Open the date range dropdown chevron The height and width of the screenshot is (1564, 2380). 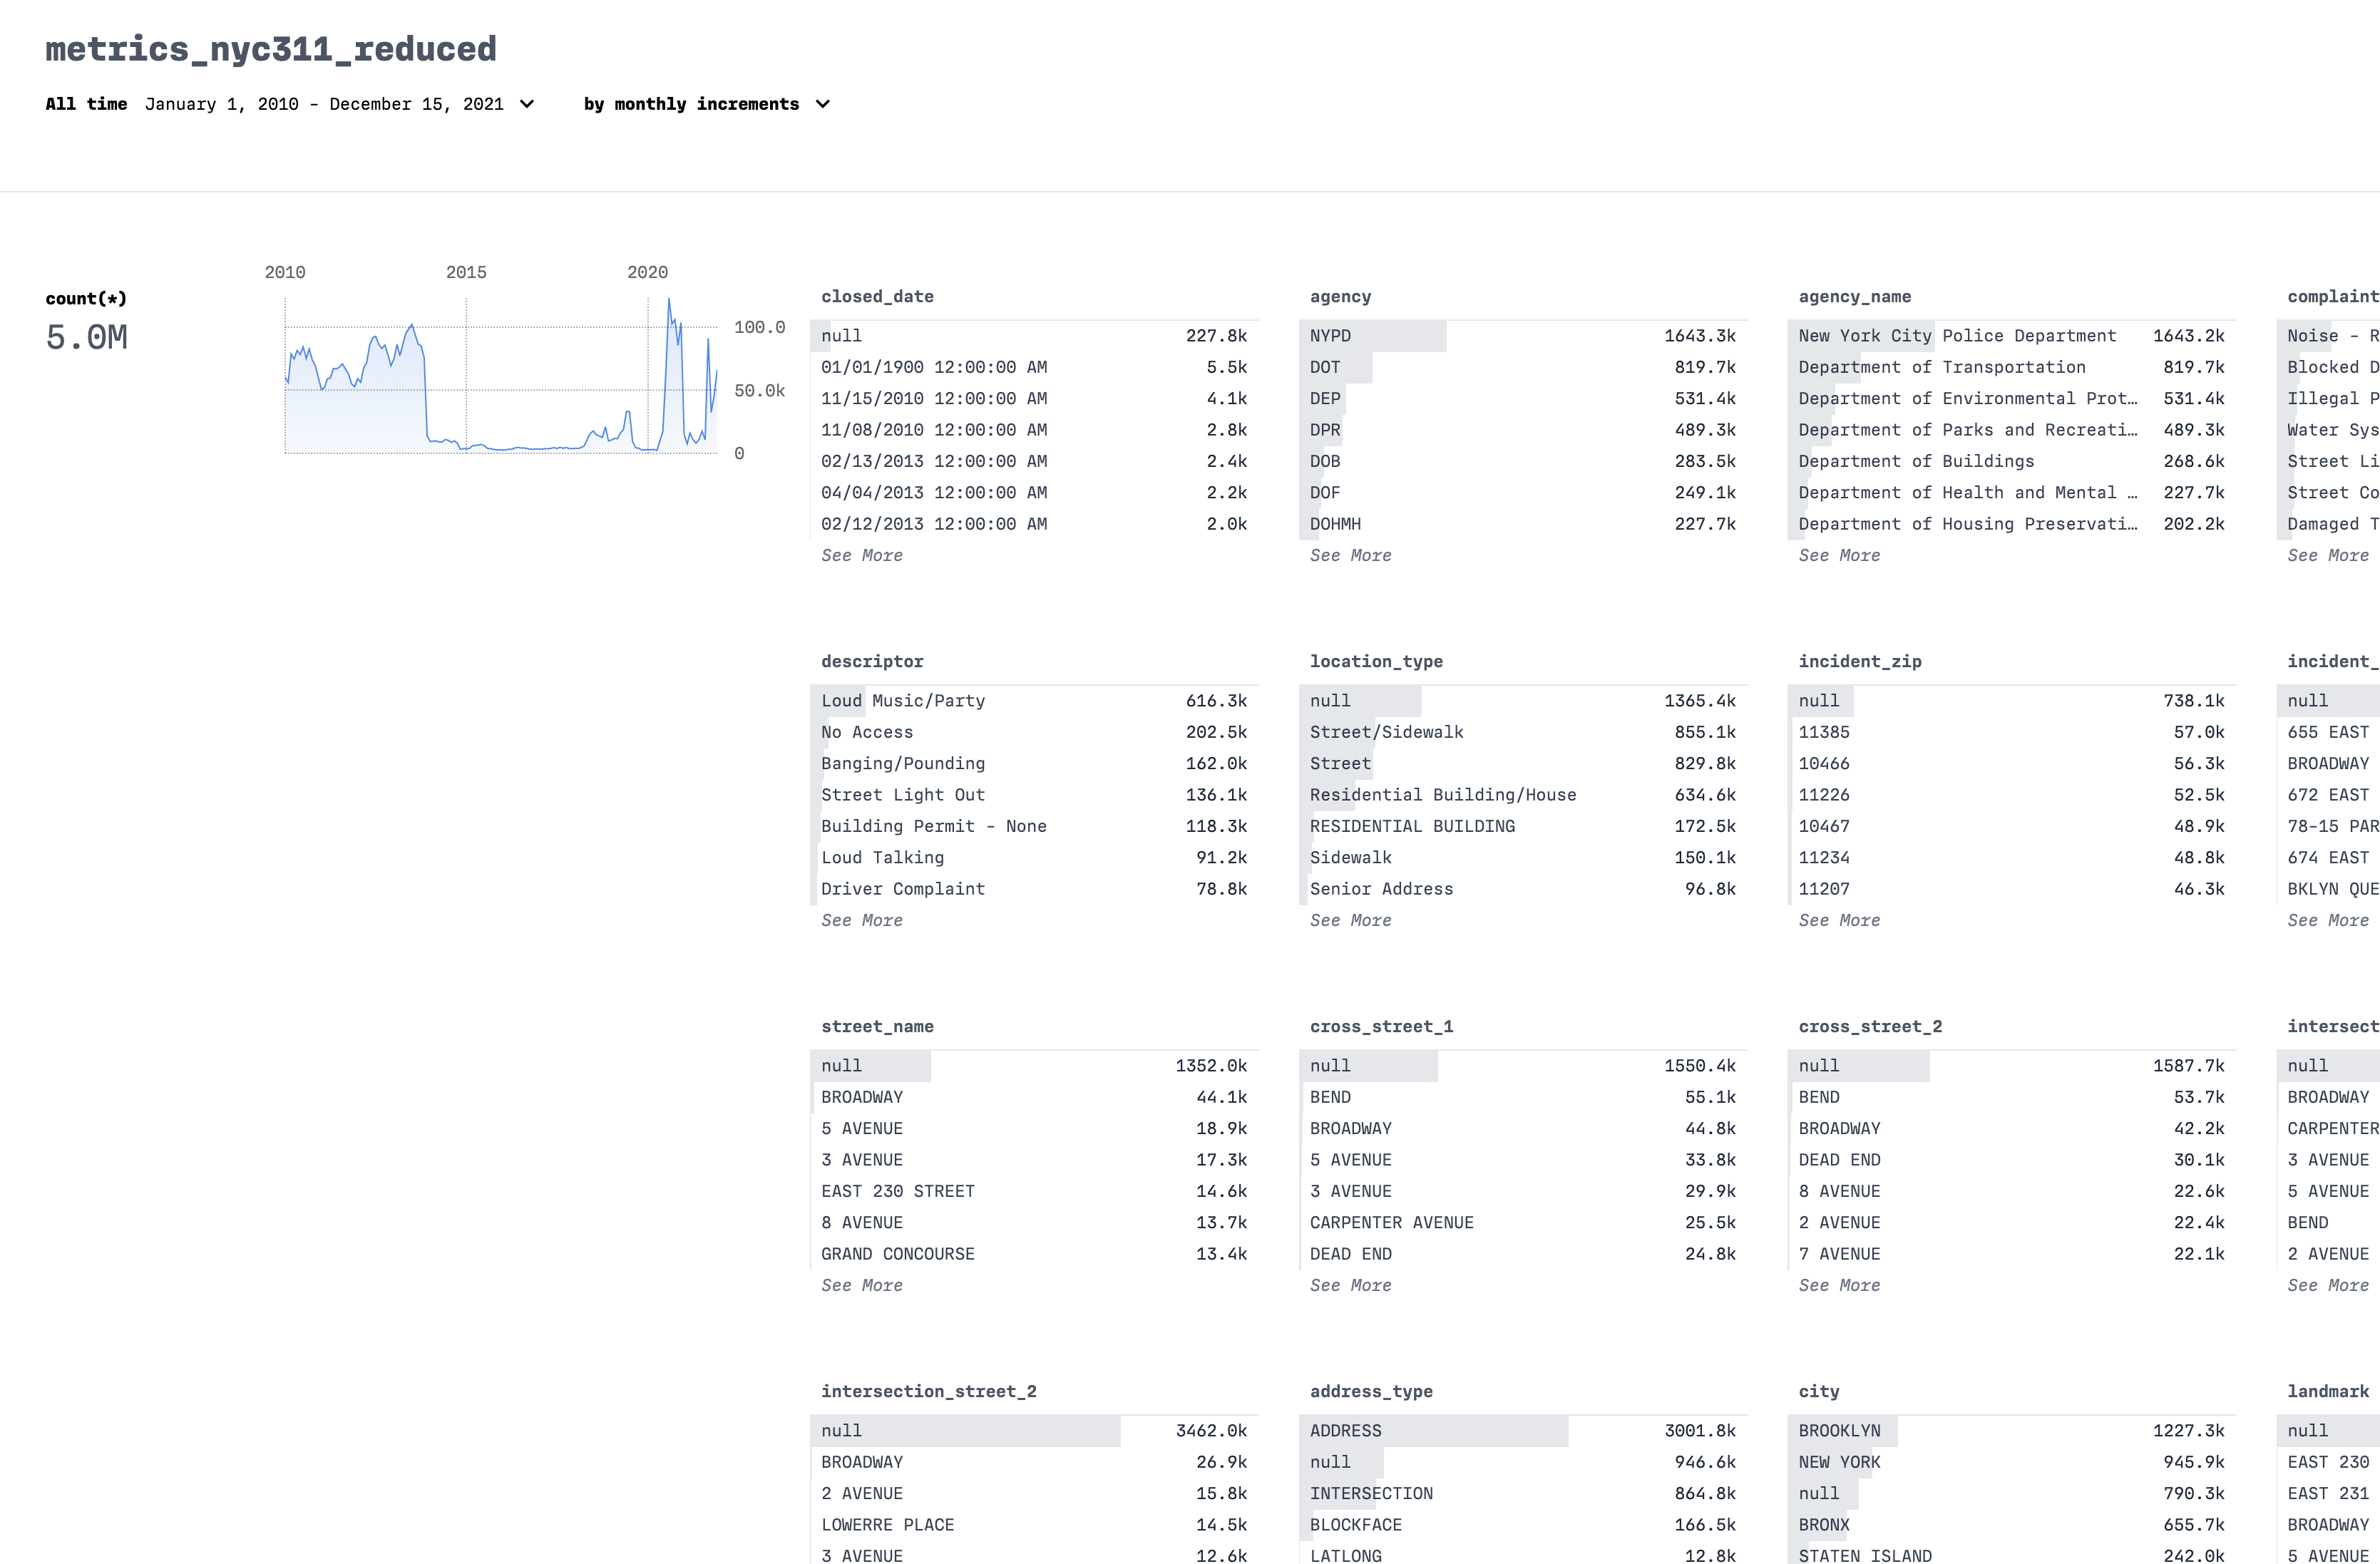(x=527, y=104)
